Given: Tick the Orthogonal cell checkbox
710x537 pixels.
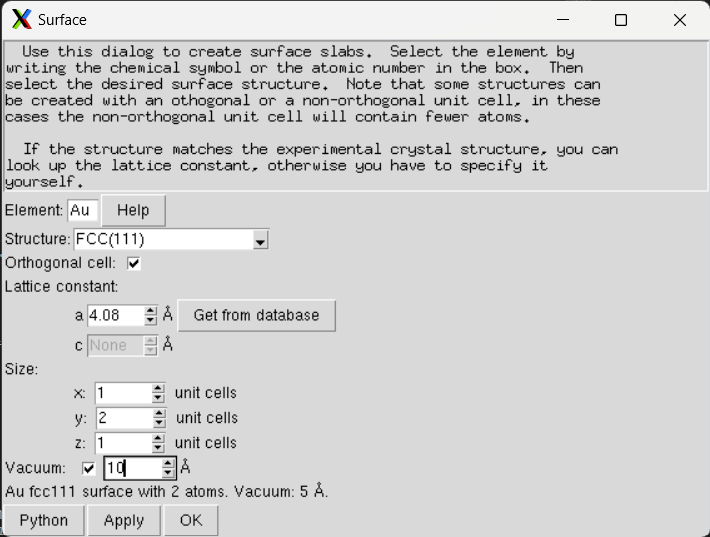Looking at the screenshot, I should tap(134, 264).
